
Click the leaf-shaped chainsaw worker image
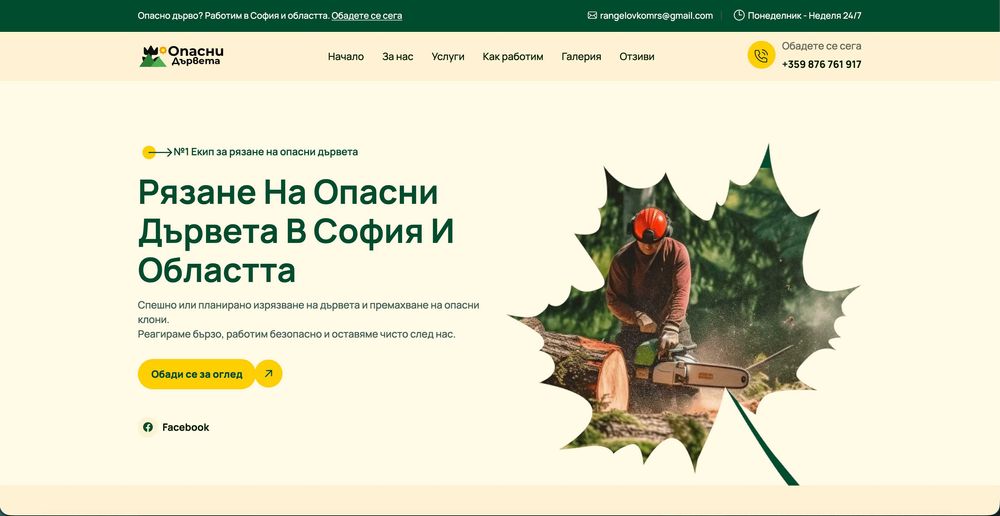click(x=682, y=316)
